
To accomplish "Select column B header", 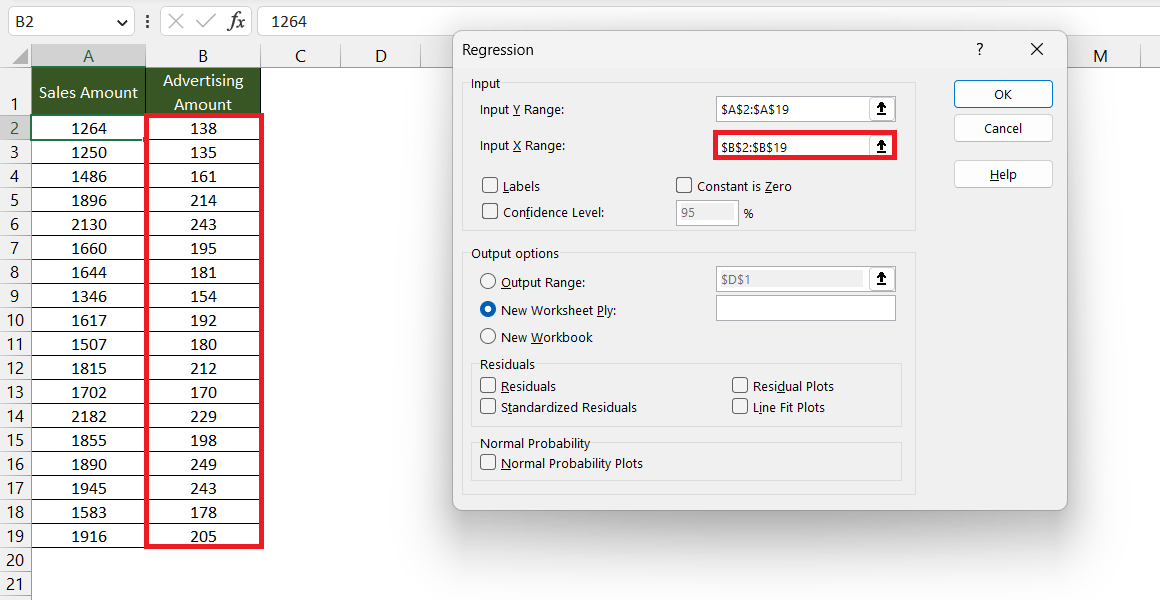I will point(203,55).
